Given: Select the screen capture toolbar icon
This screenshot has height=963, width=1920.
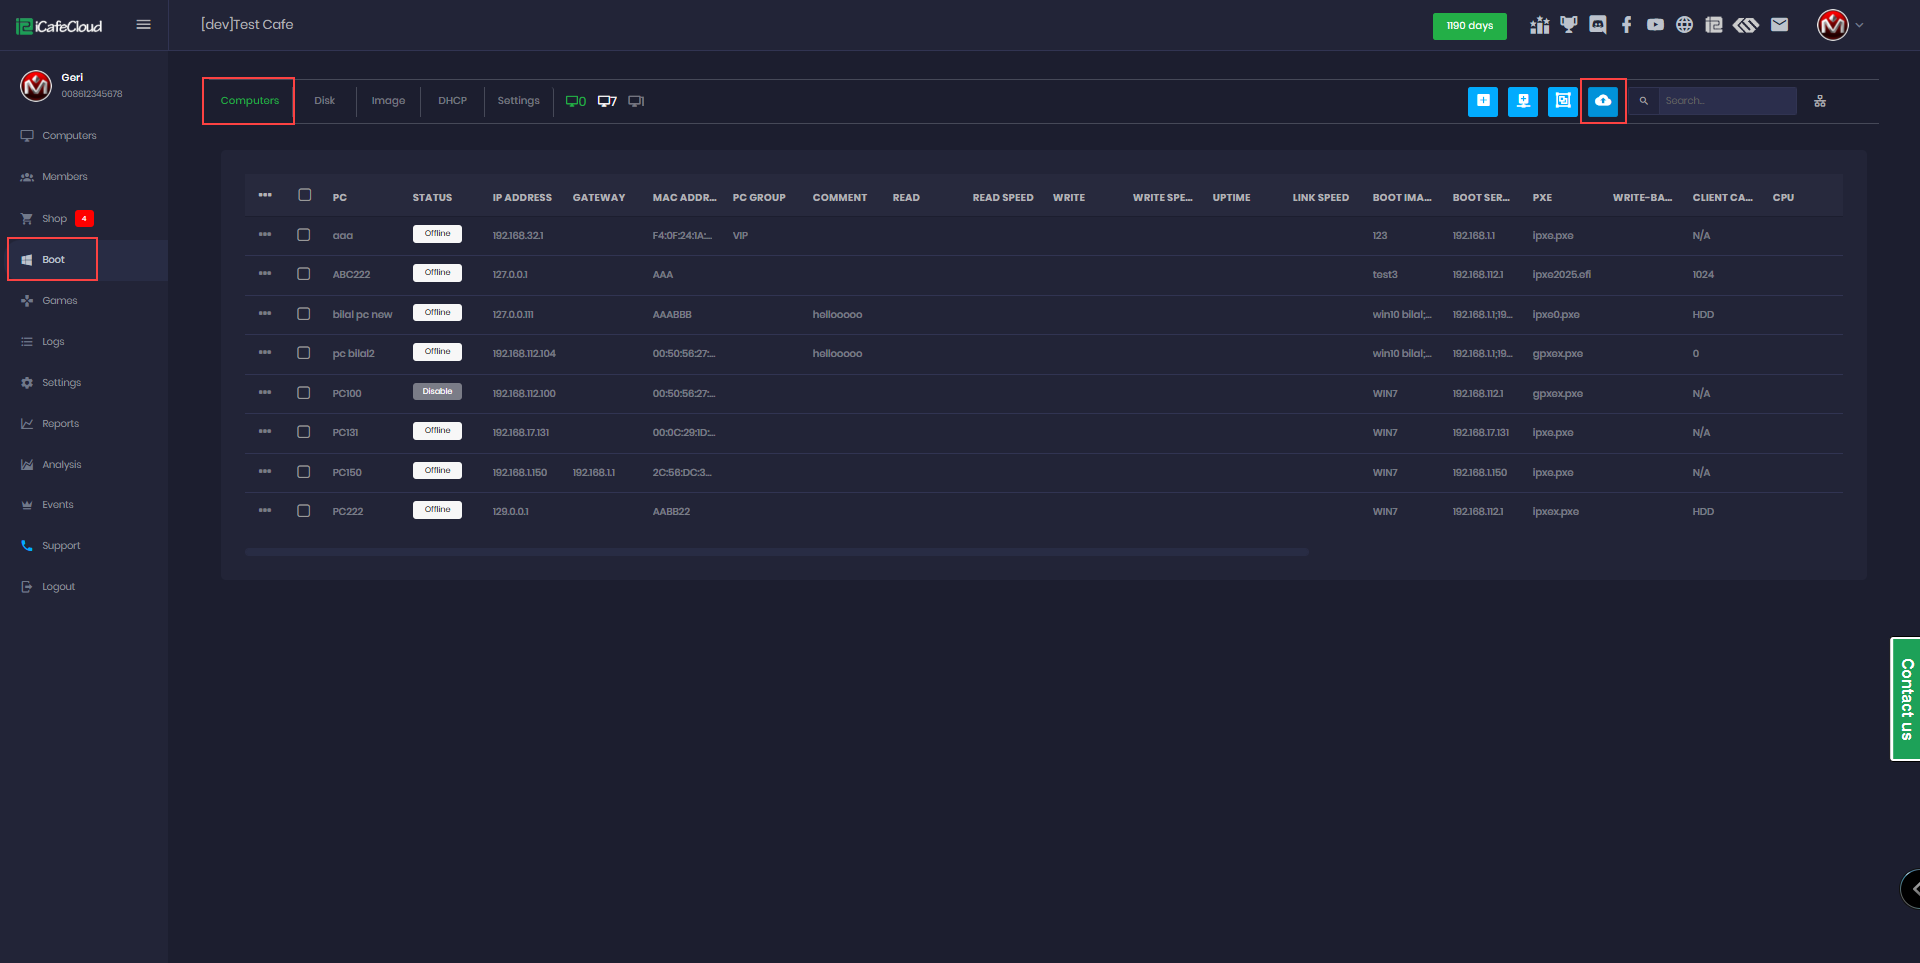Looking at the screenshot, I should click(1562, 101).
